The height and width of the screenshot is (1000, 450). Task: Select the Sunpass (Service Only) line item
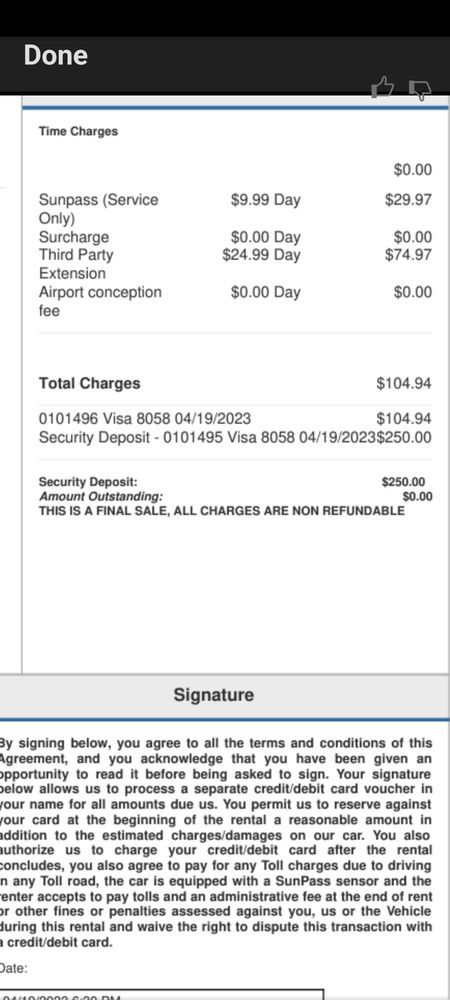(x=99, y=209)
